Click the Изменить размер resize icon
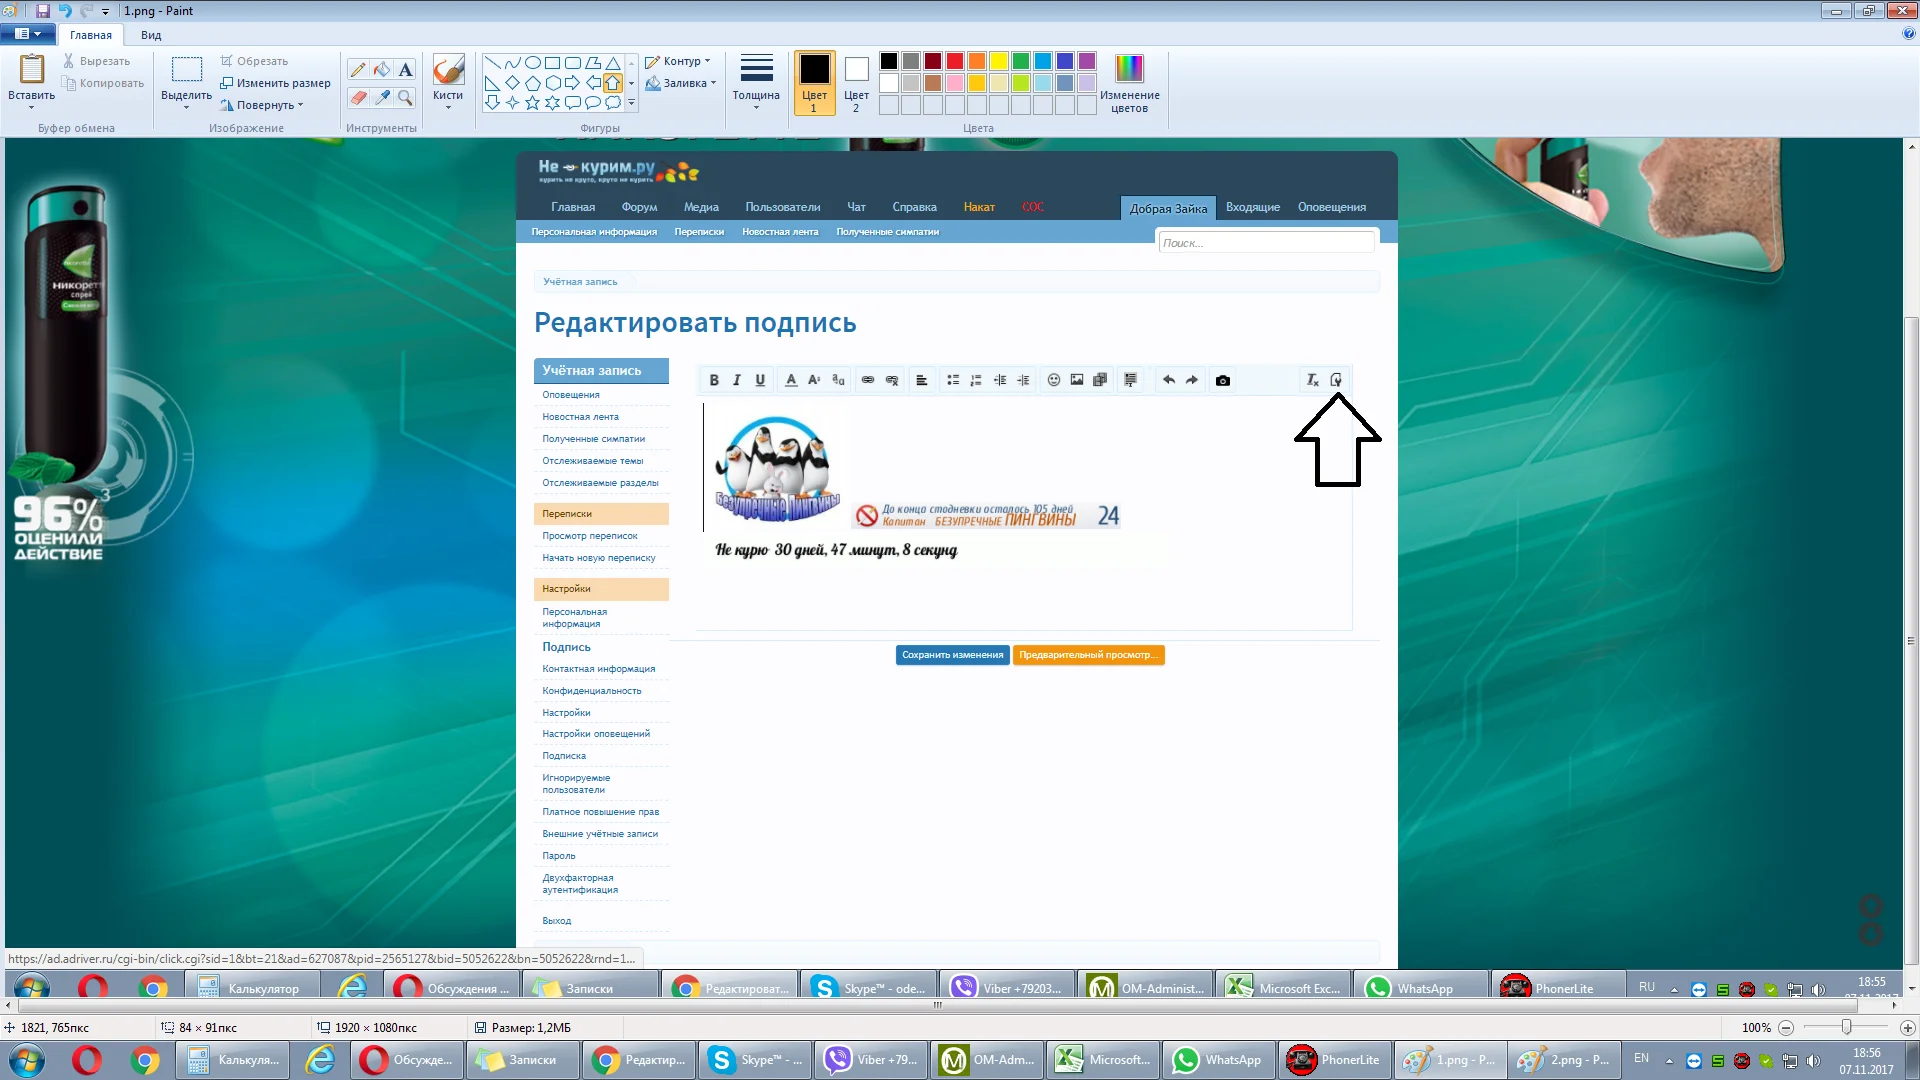The width and height of the screenshot is (1920, 1080). click(x=227, y=83)
